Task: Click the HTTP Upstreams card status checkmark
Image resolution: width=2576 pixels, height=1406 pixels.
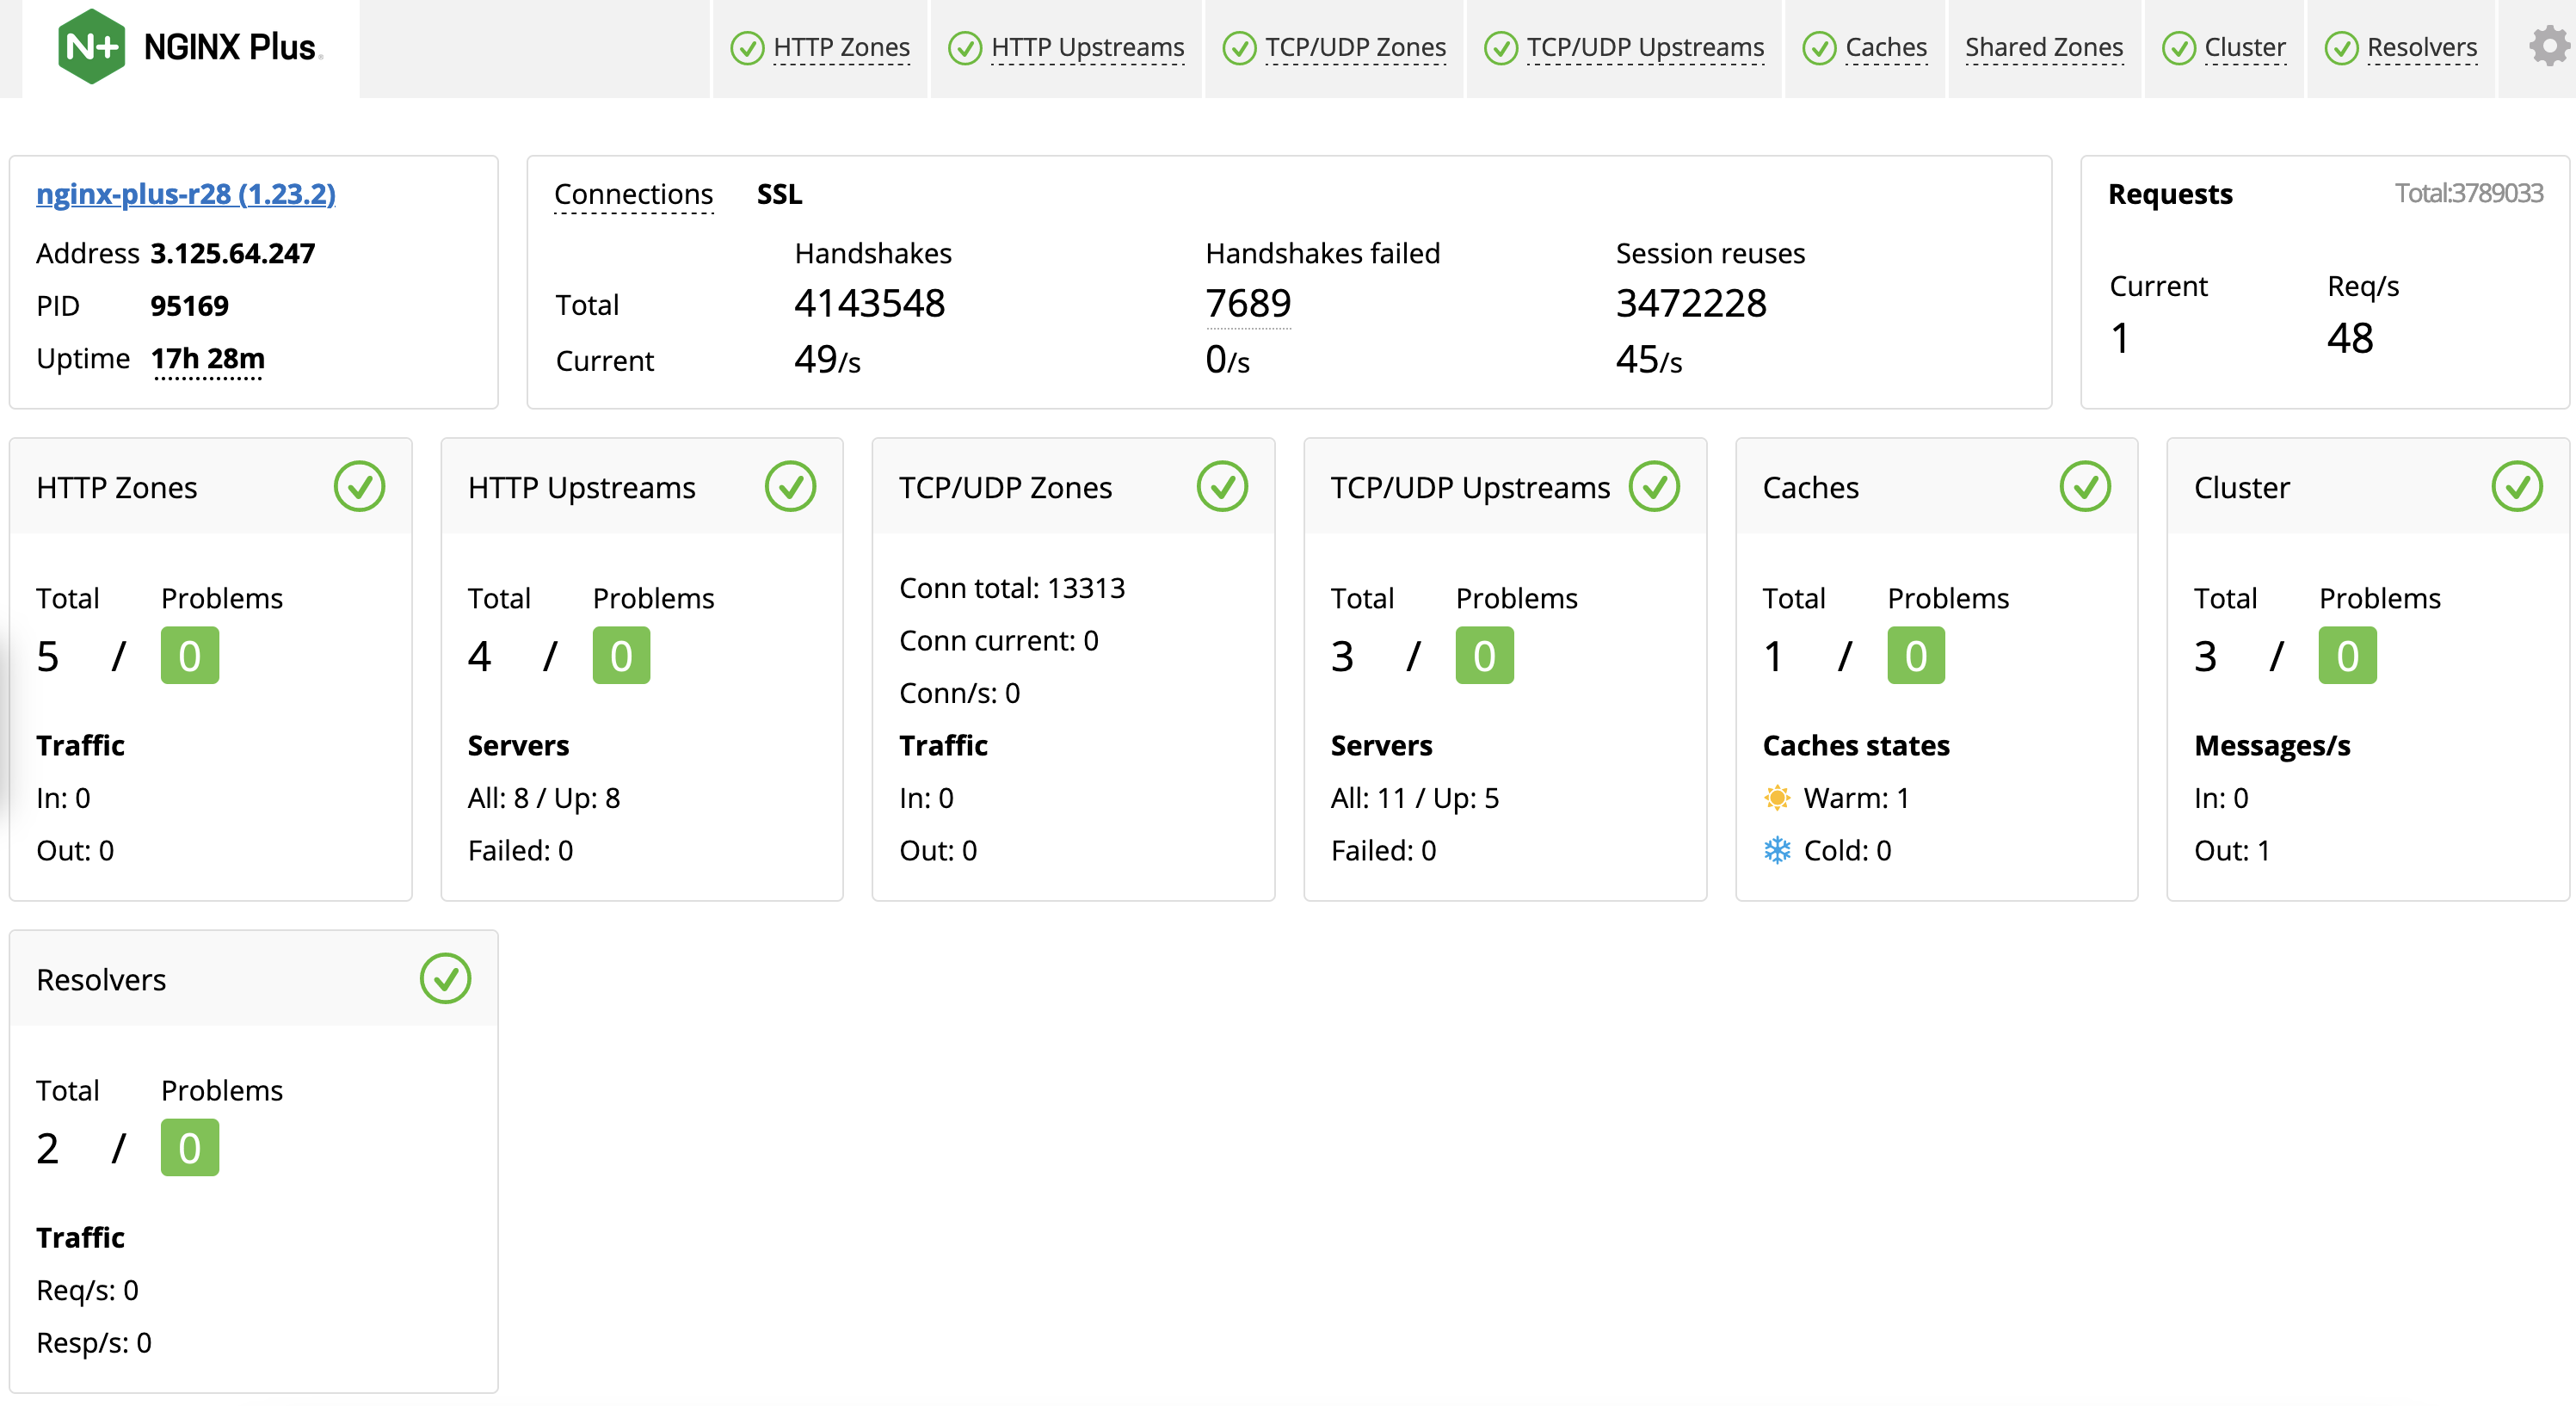Action: click(790, 487)
